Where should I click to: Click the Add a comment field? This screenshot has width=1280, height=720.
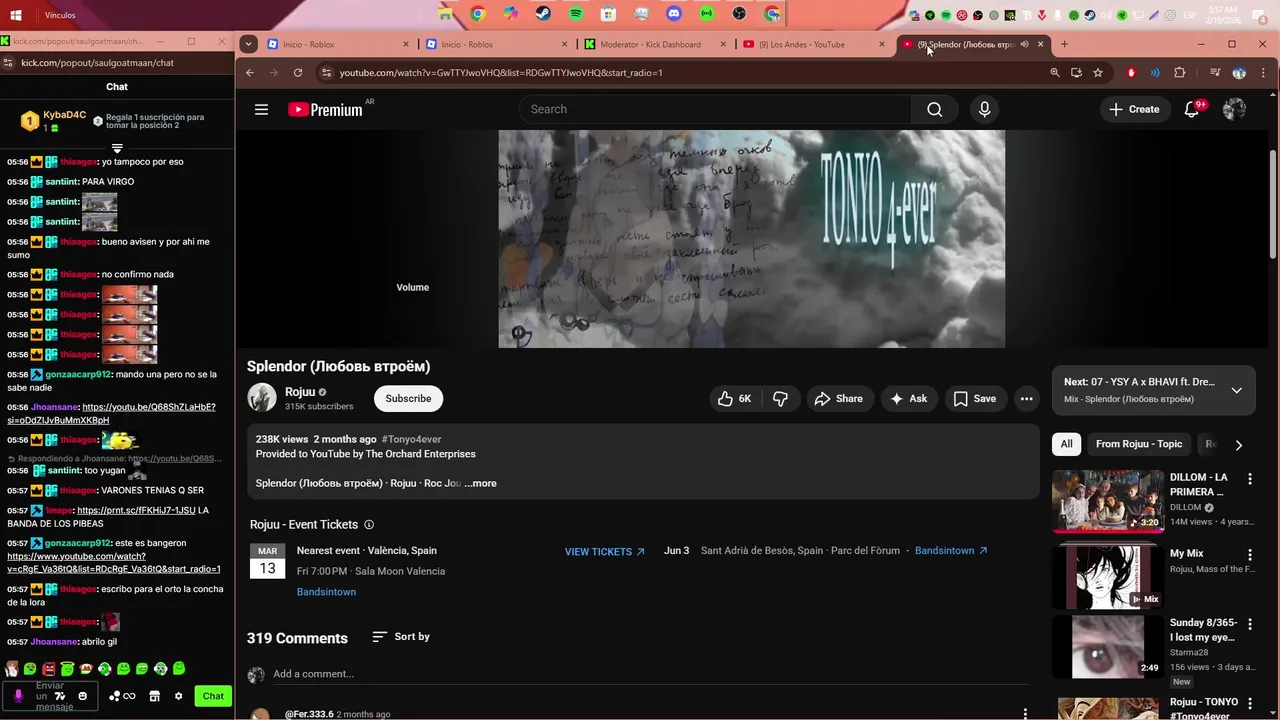650,674
